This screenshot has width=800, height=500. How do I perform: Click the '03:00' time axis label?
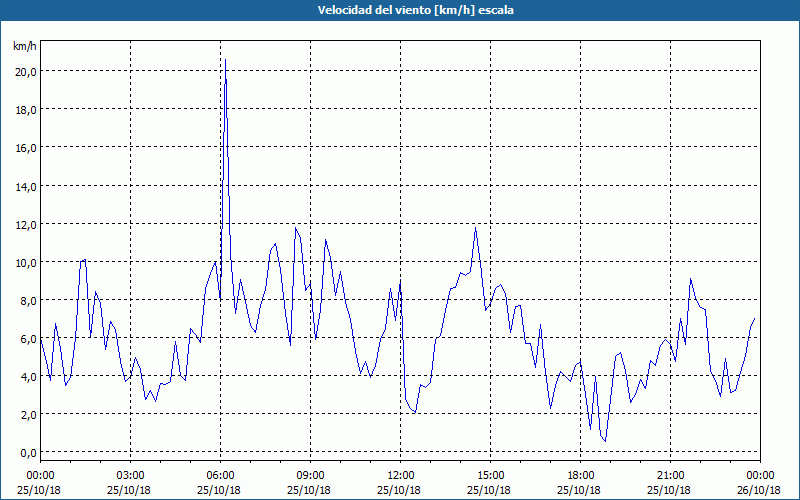point(130,476)
